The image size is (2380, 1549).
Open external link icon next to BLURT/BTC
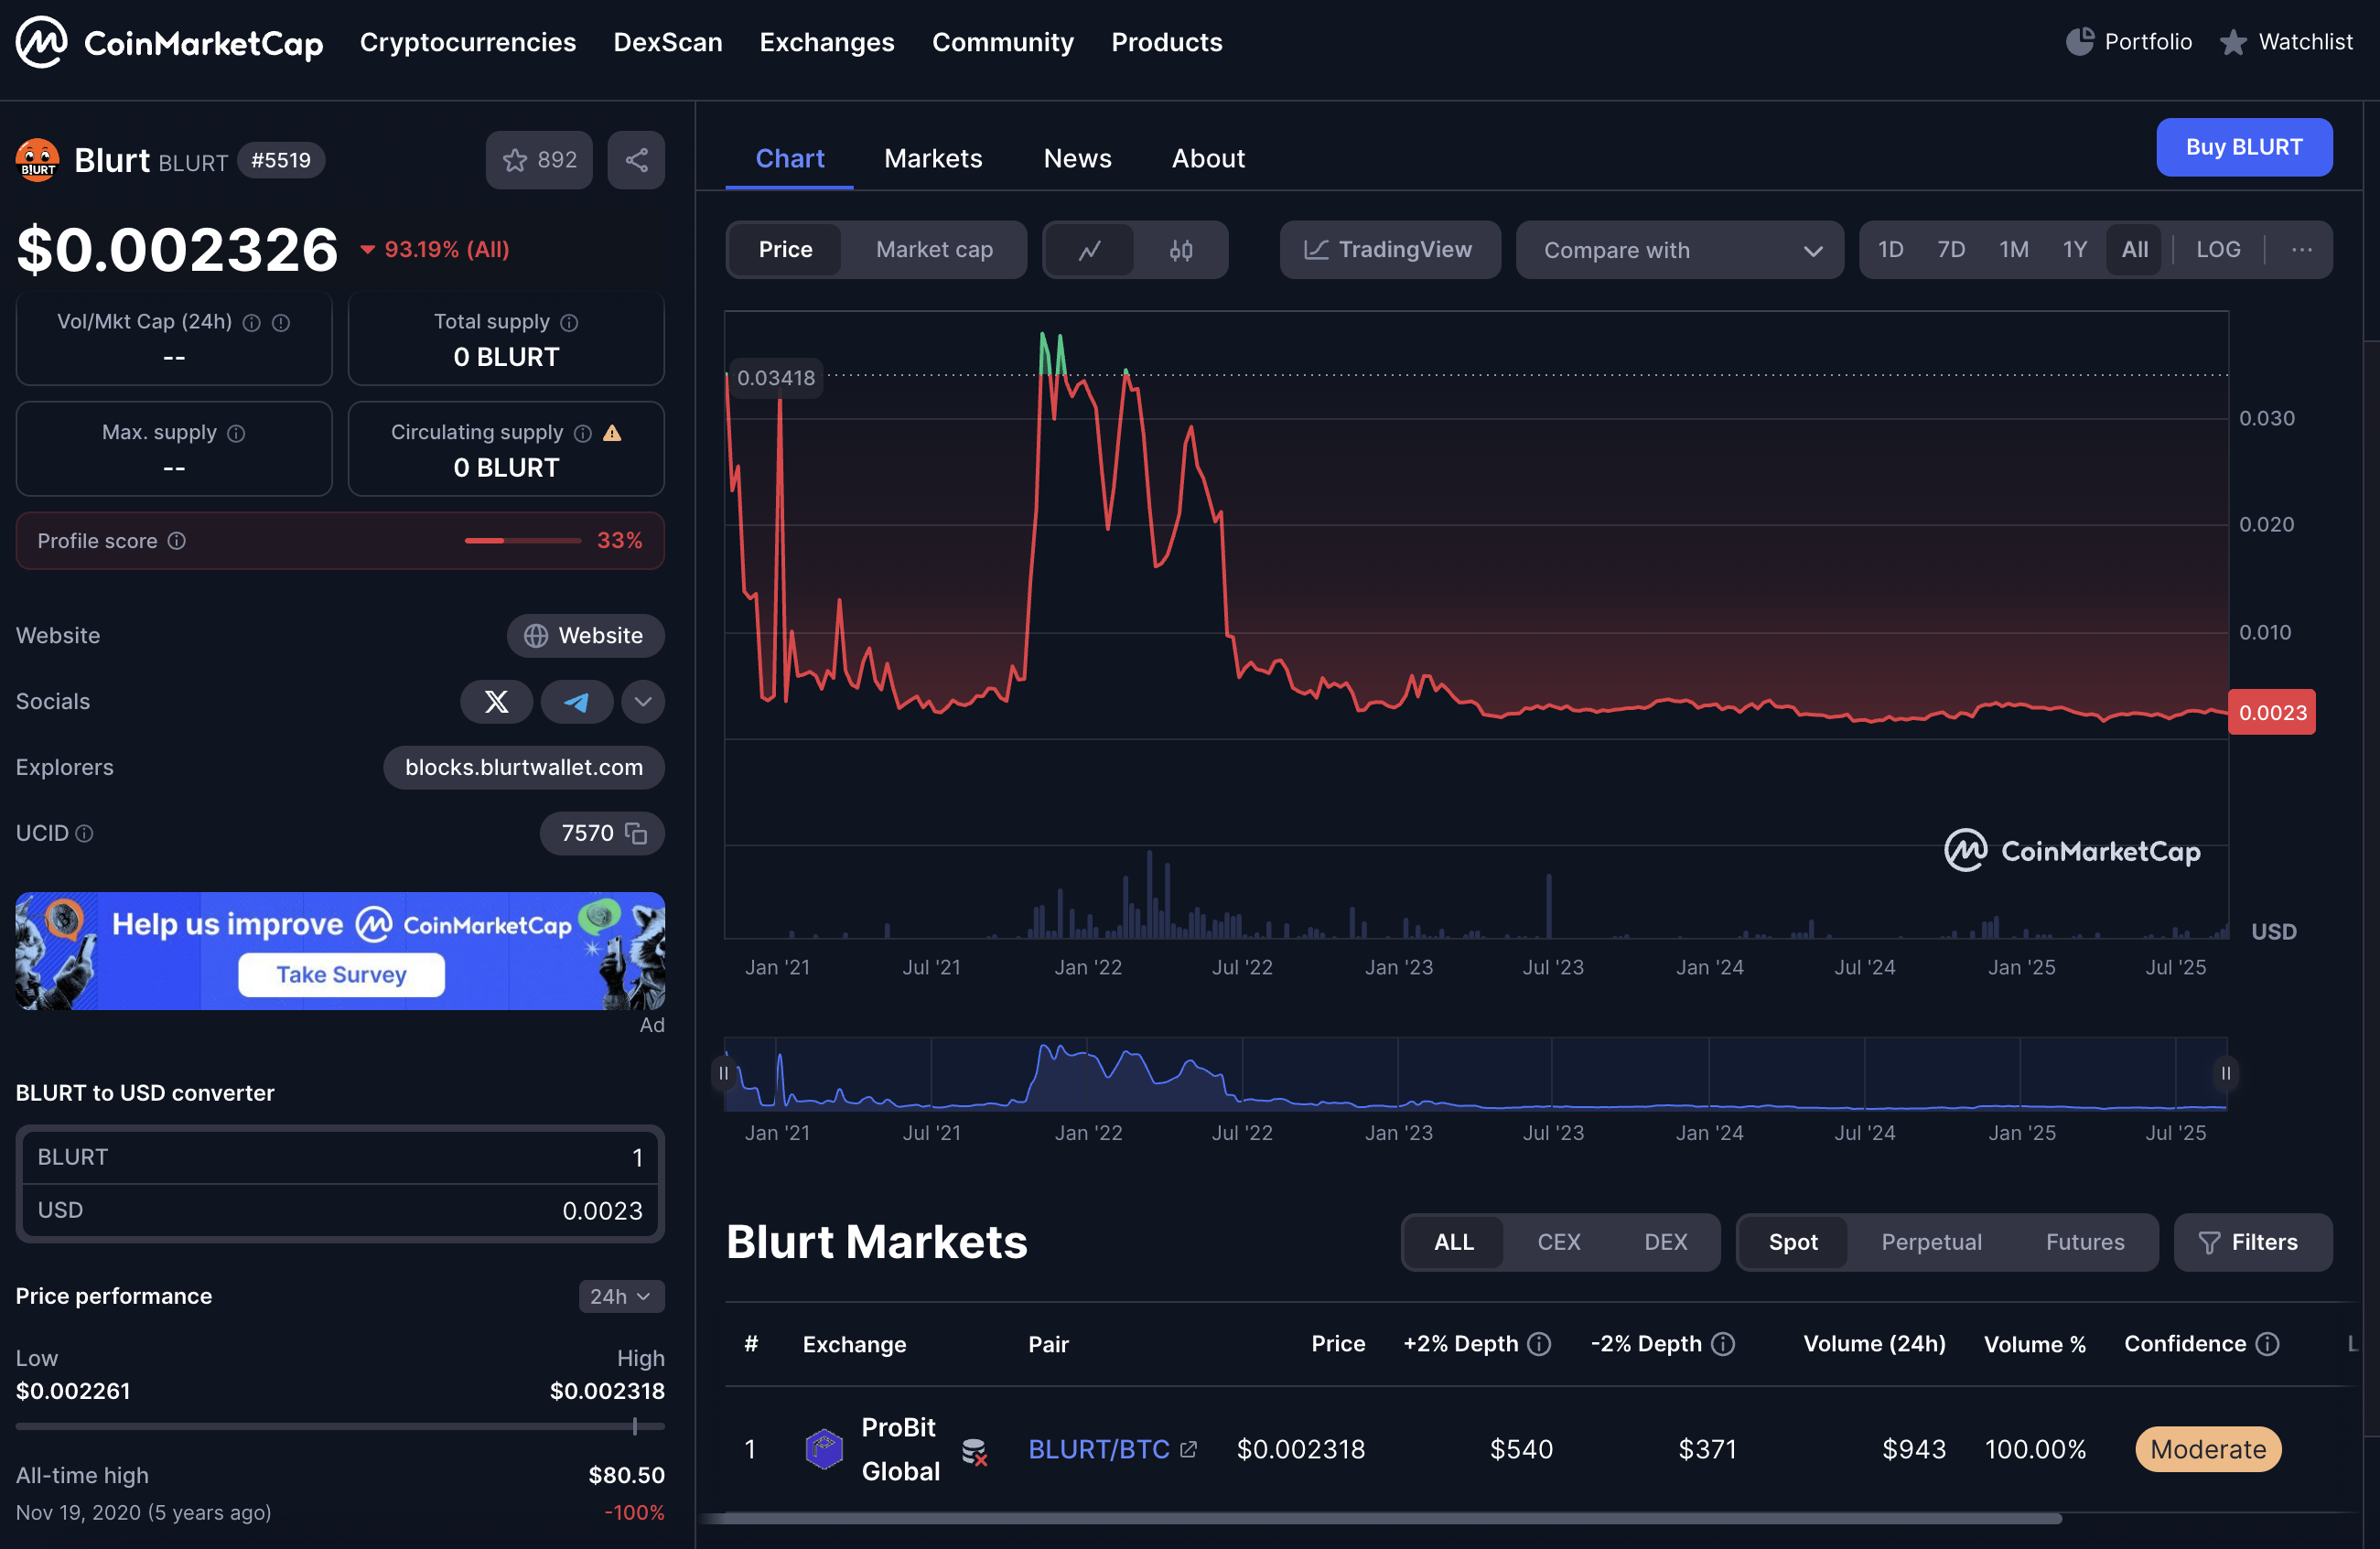1188,1450
